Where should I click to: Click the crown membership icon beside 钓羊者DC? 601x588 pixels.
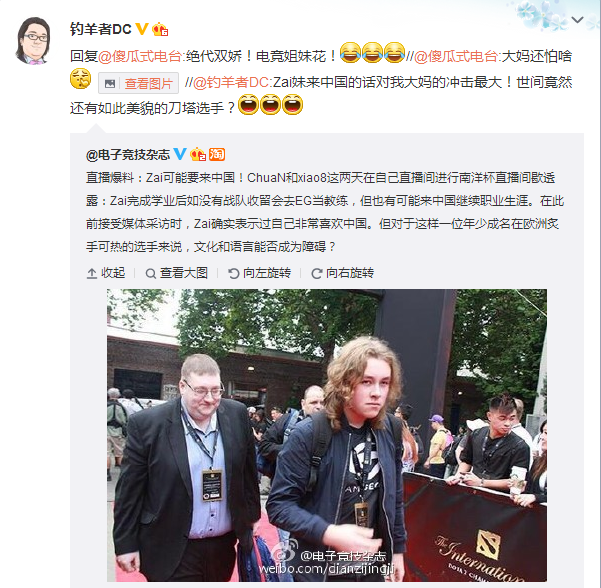160,29
